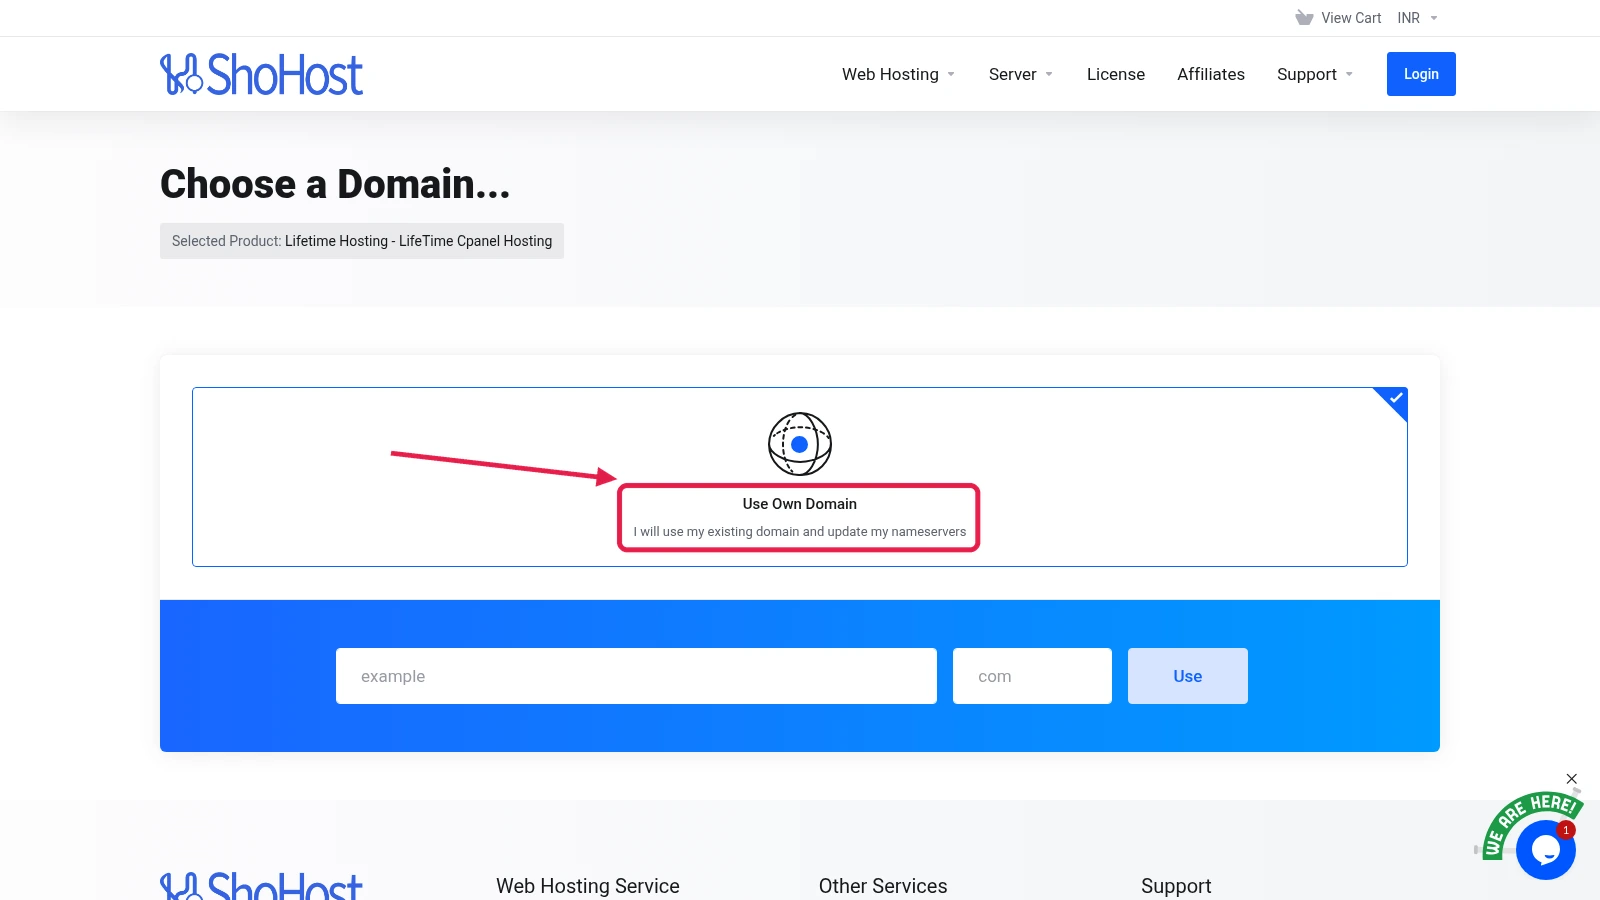1600x900 pixels.
Task: Expand the Support menu
Action: 1314,74
